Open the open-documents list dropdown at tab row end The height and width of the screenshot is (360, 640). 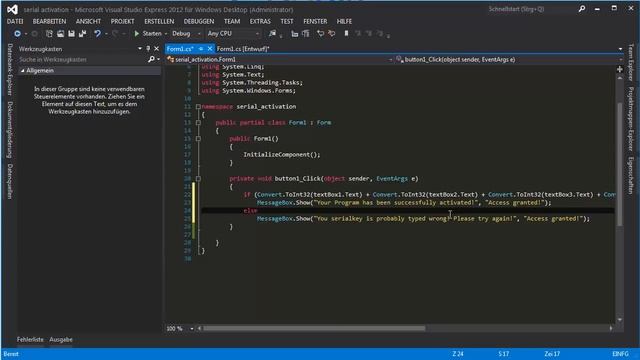(620, 49)
